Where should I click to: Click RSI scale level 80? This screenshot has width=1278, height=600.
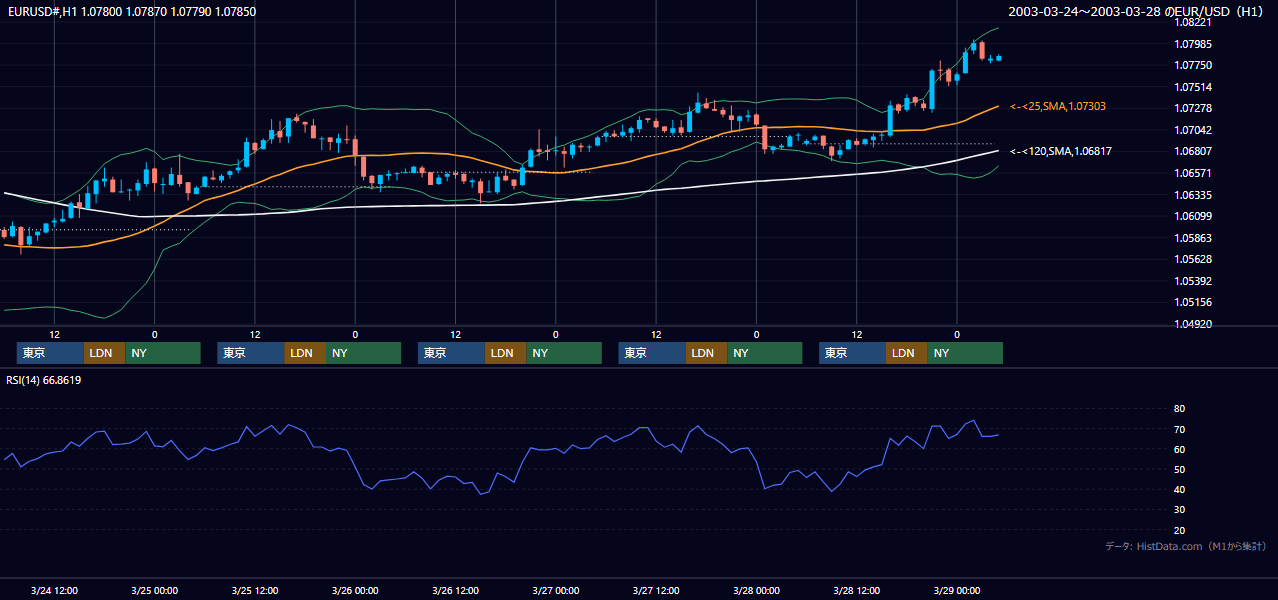1179,409
